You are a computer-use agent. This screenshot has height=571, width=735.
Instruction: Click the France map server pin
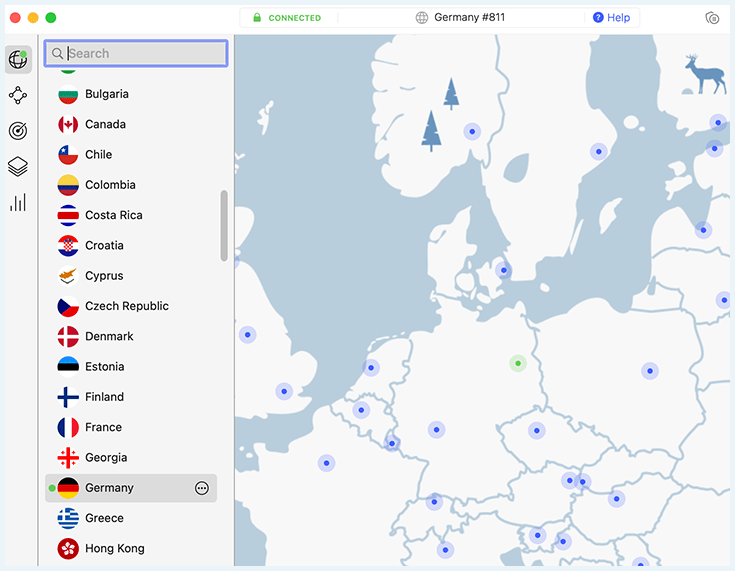coord(326,463)
